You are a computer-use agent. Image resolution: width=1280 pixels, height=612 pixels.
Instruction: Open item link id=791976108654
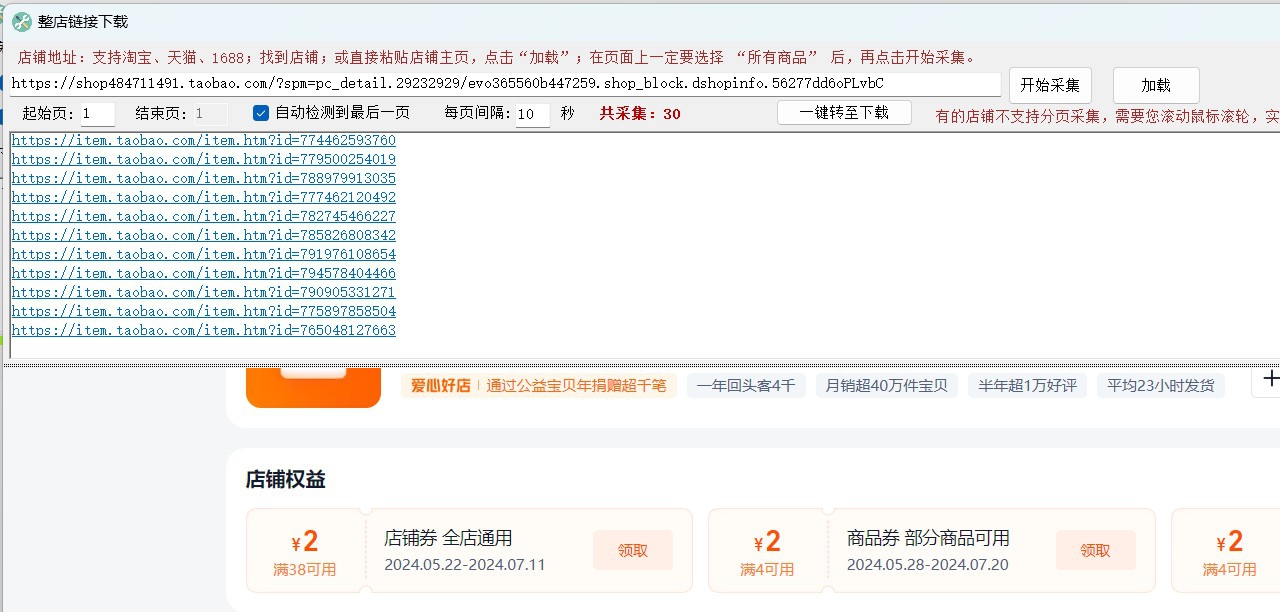pos(204,255)
